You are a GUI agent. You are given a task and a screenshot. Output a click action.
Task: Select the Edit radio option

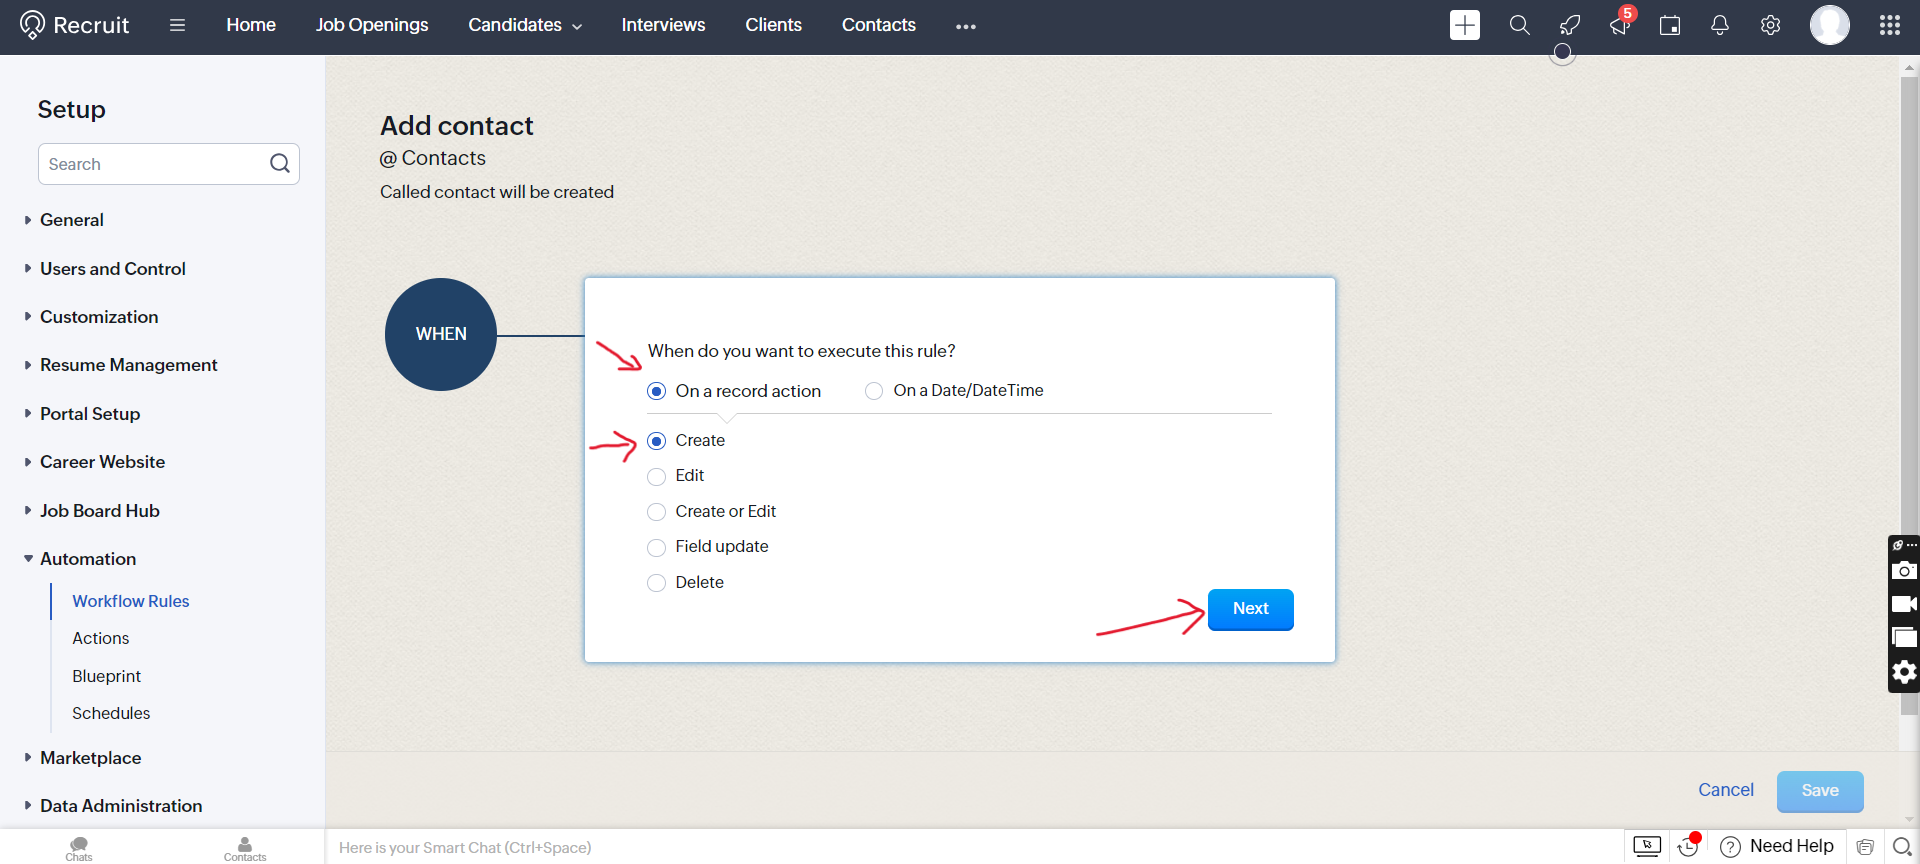[657, 476]
